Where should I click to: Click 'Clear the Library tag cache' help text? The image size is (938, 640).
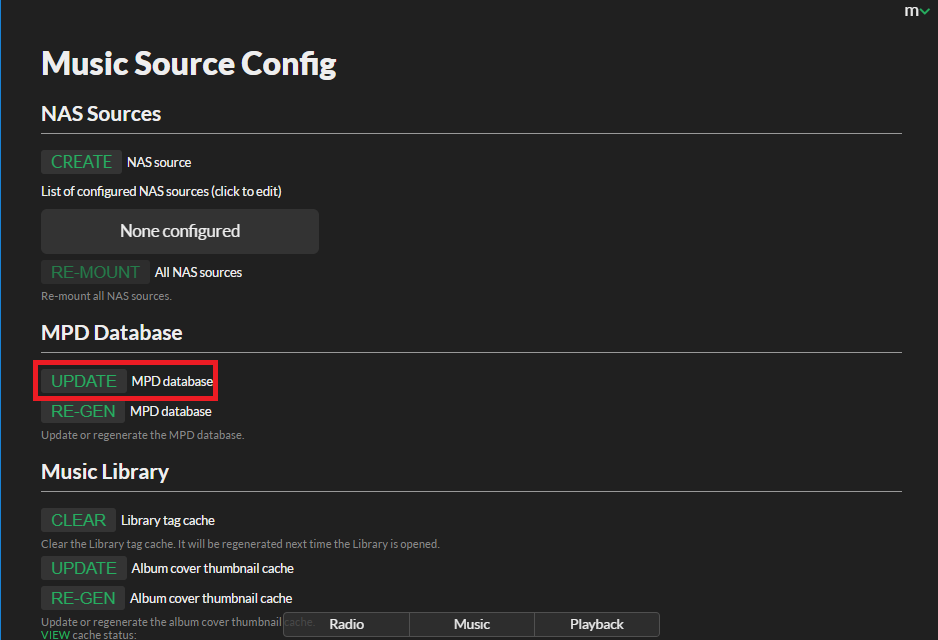point(240,544)
